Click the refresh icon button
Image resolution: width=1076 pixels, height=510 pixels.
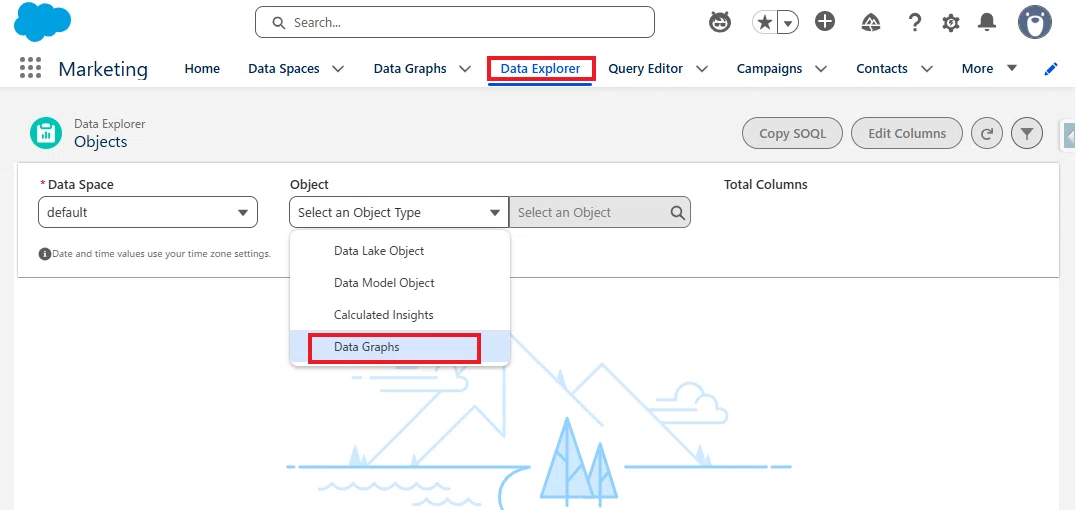coord(987,133)
